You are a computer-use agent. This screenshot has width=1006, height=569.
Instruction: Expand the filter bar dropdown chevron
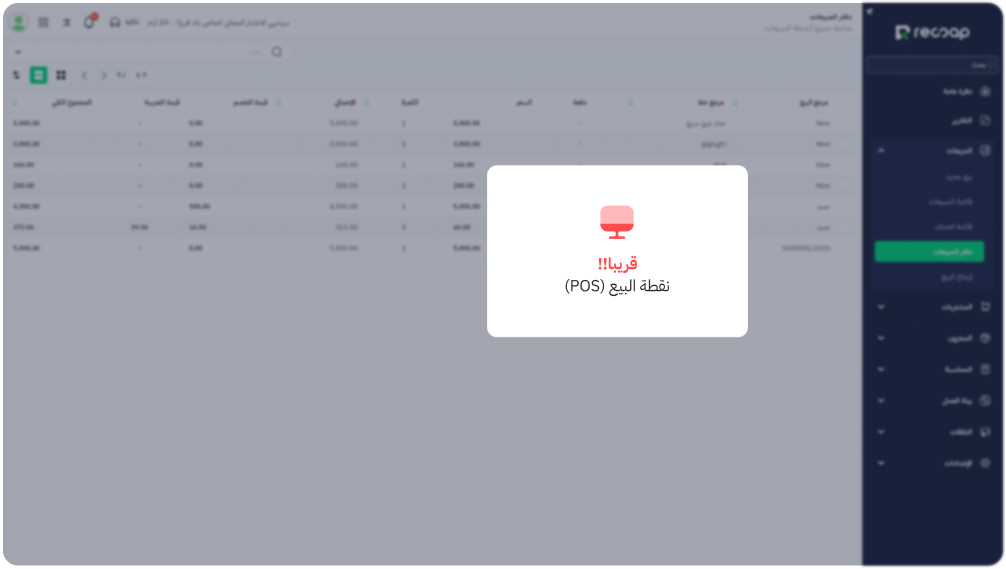(x=18, y=52)
